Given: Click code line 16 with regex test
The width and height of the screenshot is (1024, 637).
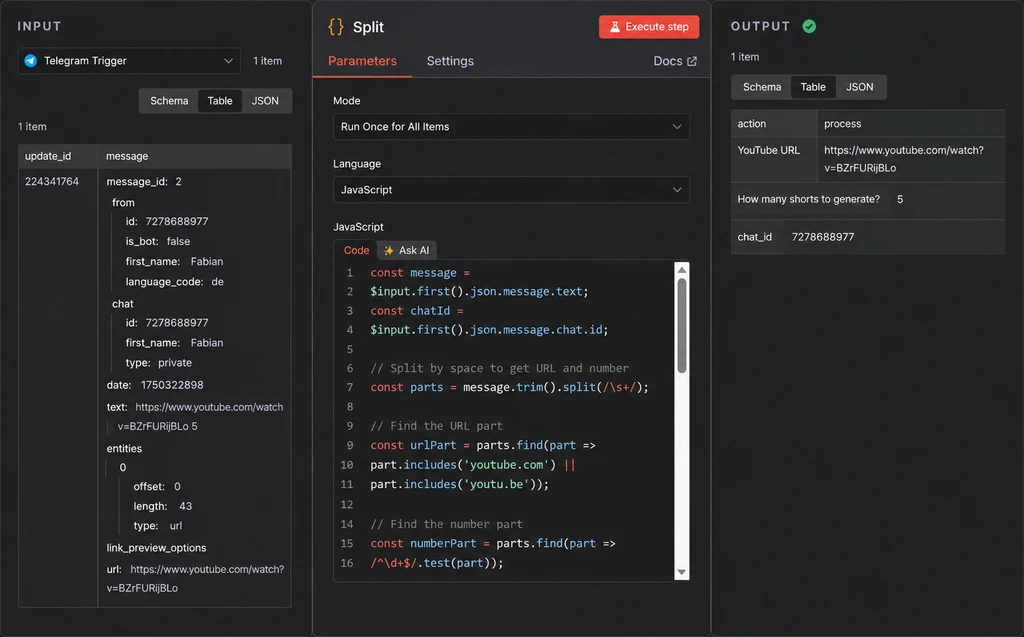Looking at the screenshot, I should tap(437, 563).
